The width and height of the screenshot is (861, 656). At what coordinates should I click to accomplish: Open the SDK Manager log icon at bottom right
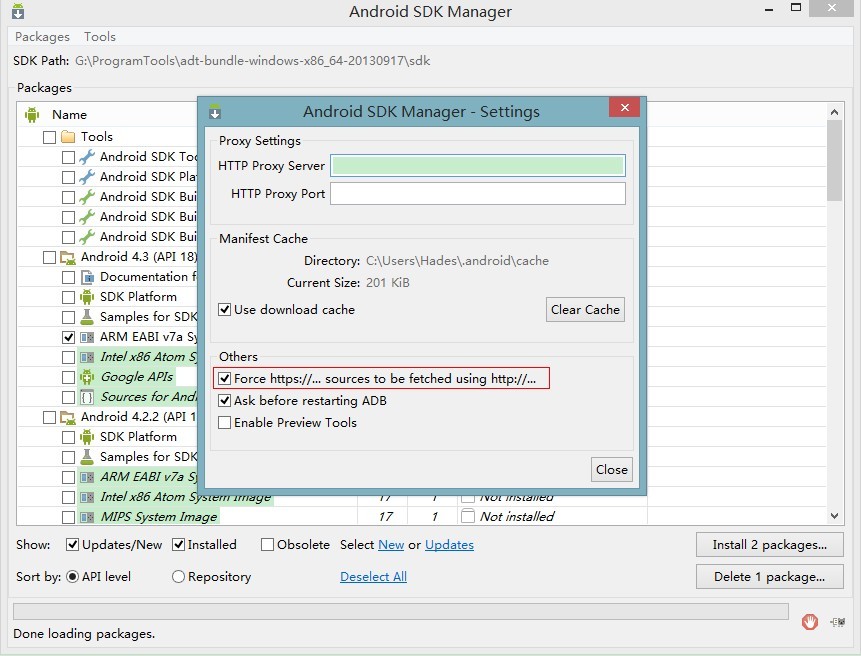pyautogui.click(x=837, y=622)
